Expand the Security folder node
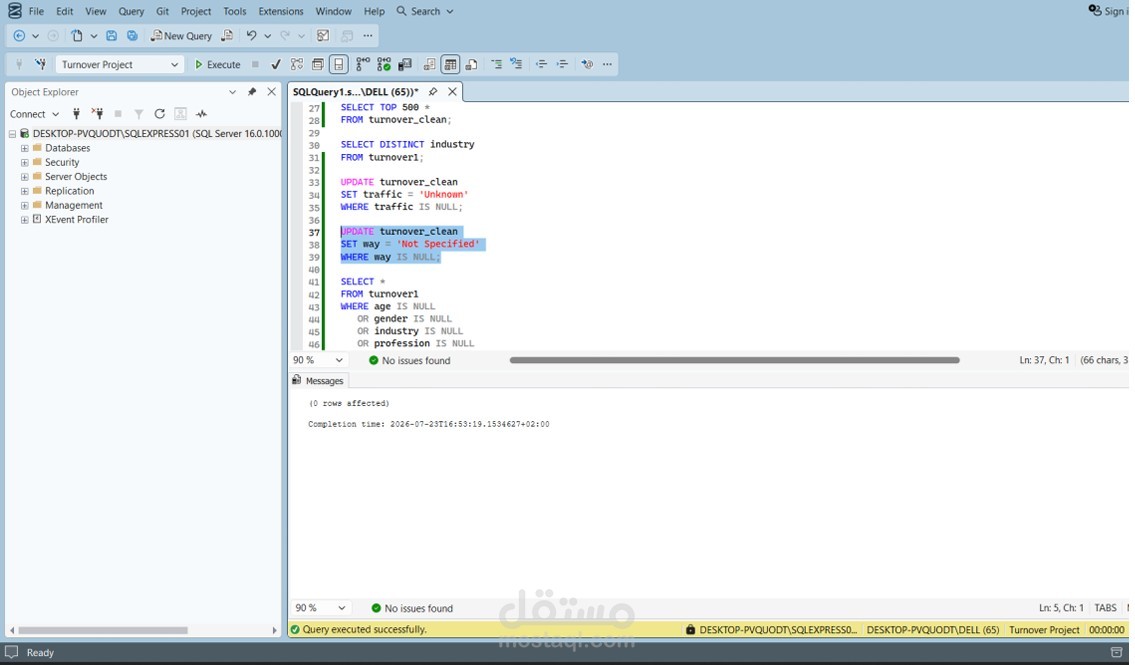This screenshot has width=1135, height=665. click(25, 163)
